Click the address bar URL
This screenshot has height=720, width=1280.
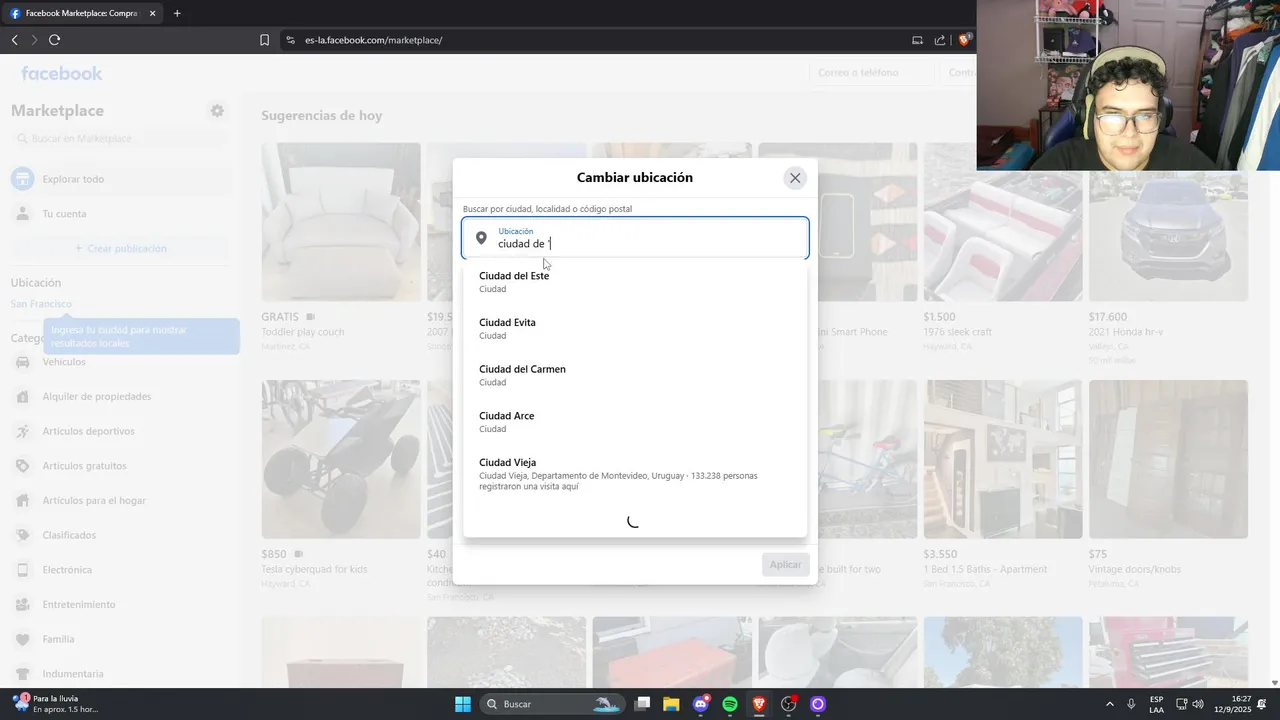coord(373,40)
